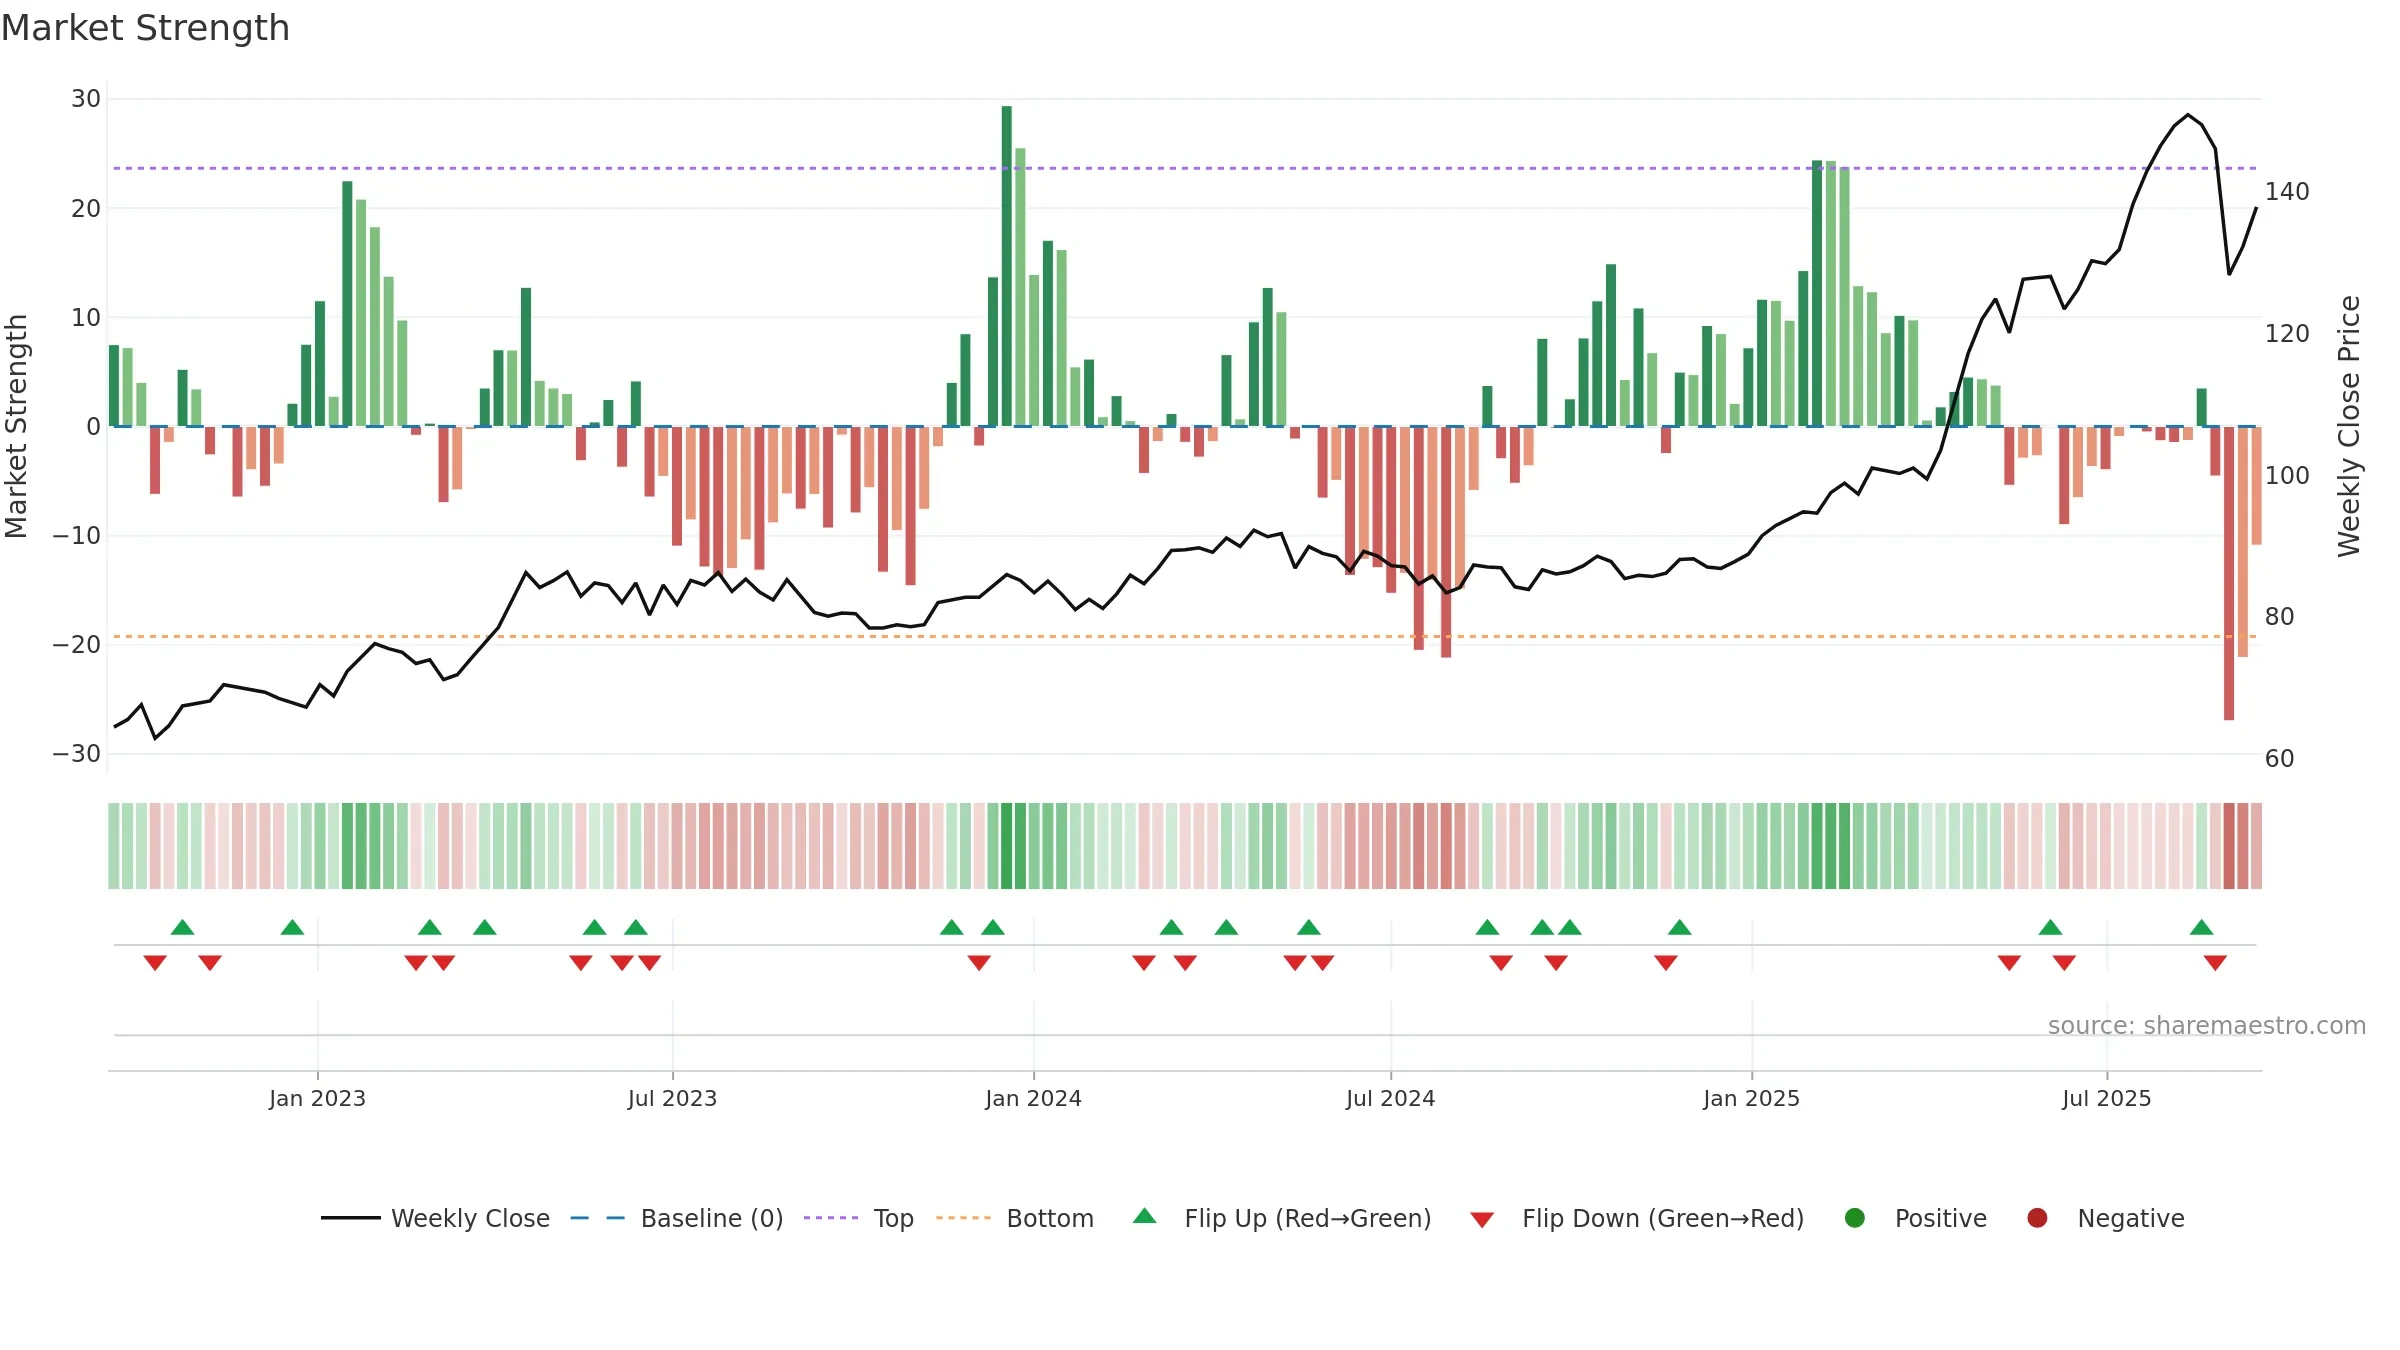Screen dimensions: 2400x1350
Task: Click the first Flip Up marker in late 2022
Action: (182, 927)
